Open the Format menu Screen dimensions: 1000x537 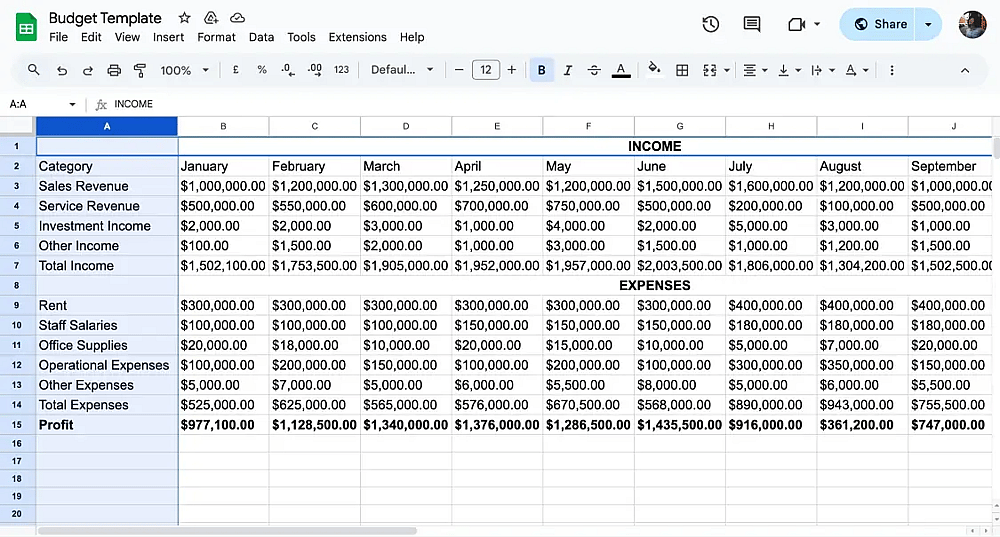216,37
